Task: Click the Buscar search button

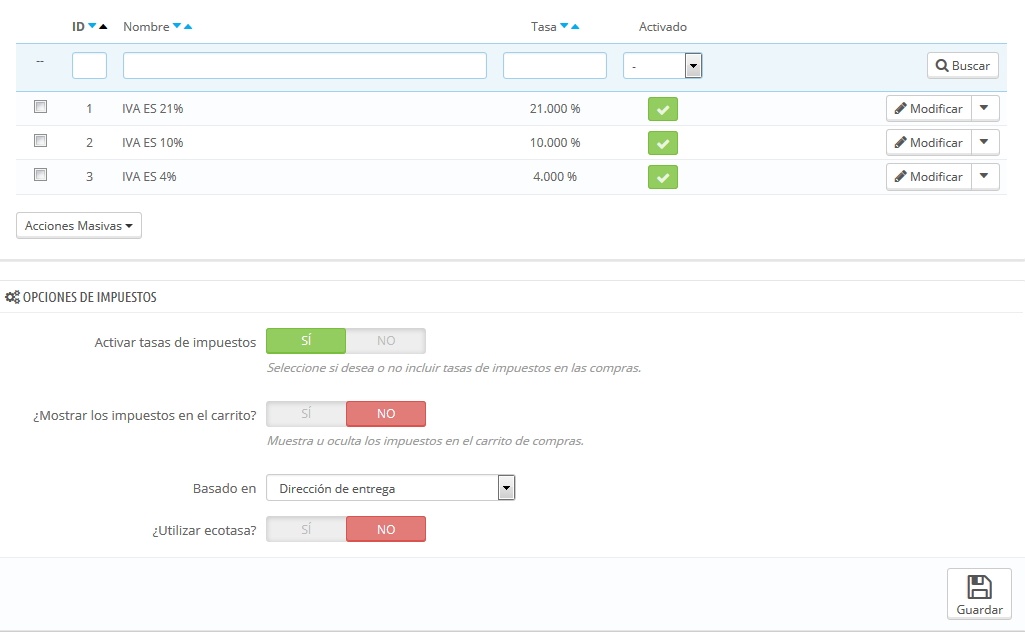Action: coord(962,65)
